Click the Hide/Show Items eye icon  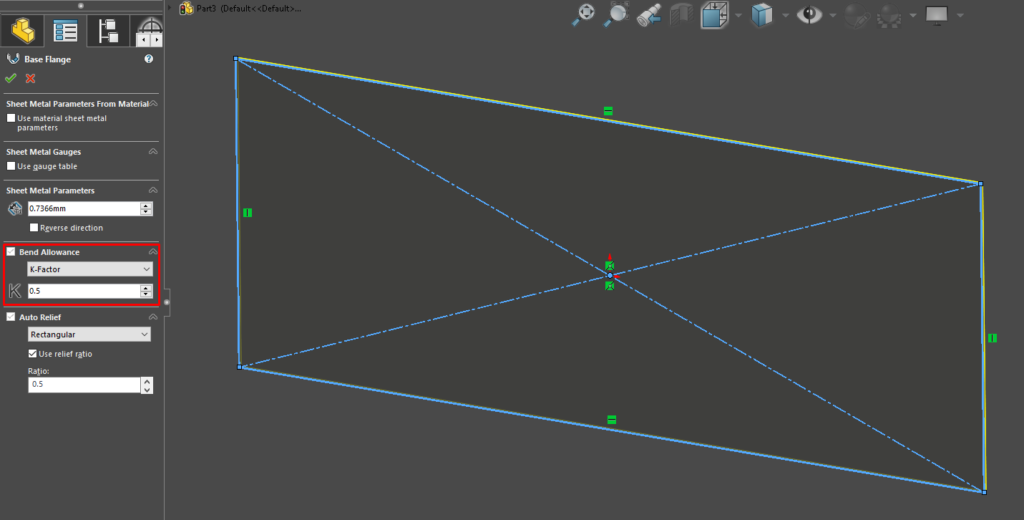tap(809, 15)
